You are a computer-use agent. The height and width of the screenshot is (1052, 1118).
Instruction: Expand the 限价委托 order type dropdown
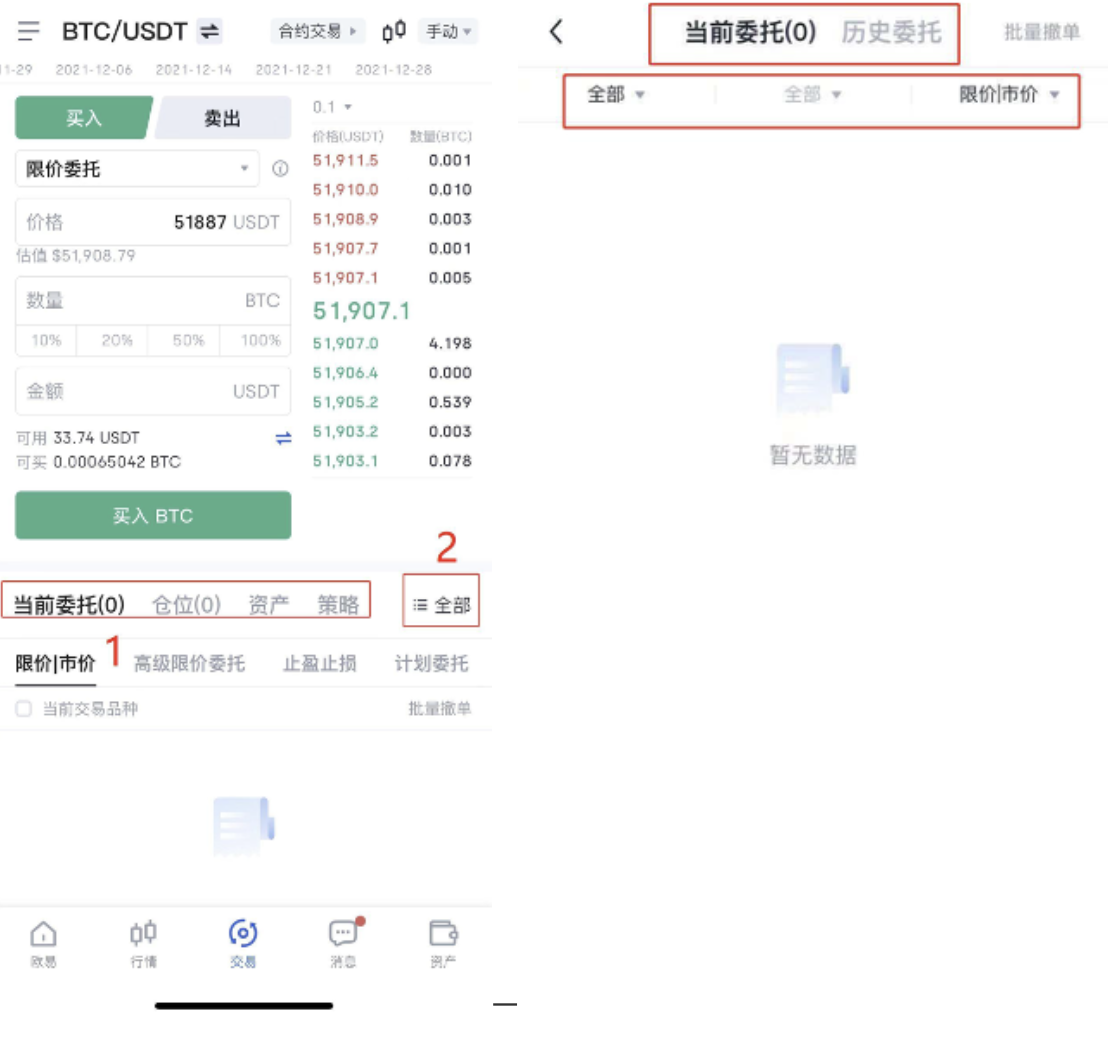click(137, 169)
